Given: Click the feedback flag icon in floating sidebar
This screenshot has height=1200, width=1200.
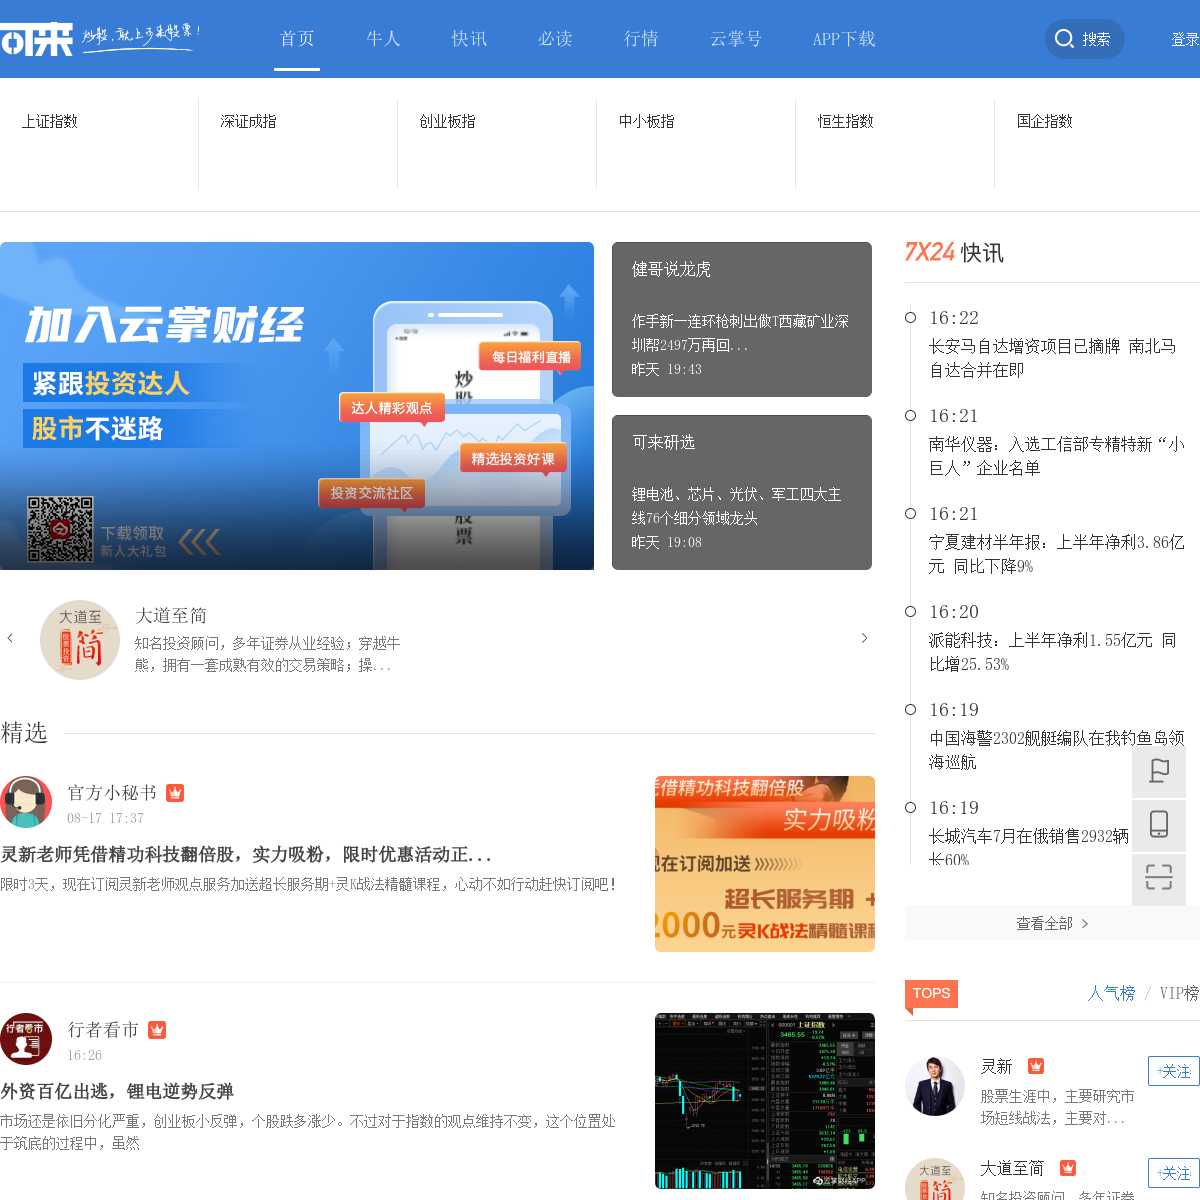Looking at the screenshot, I should (x=1159, y=771).
